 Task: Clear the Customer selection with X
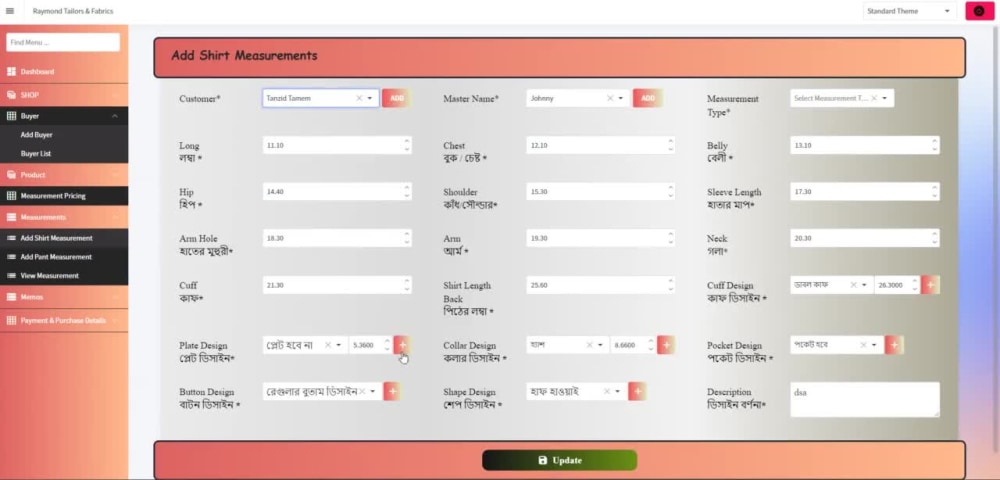pyautogui.click(x=359, y=98)
